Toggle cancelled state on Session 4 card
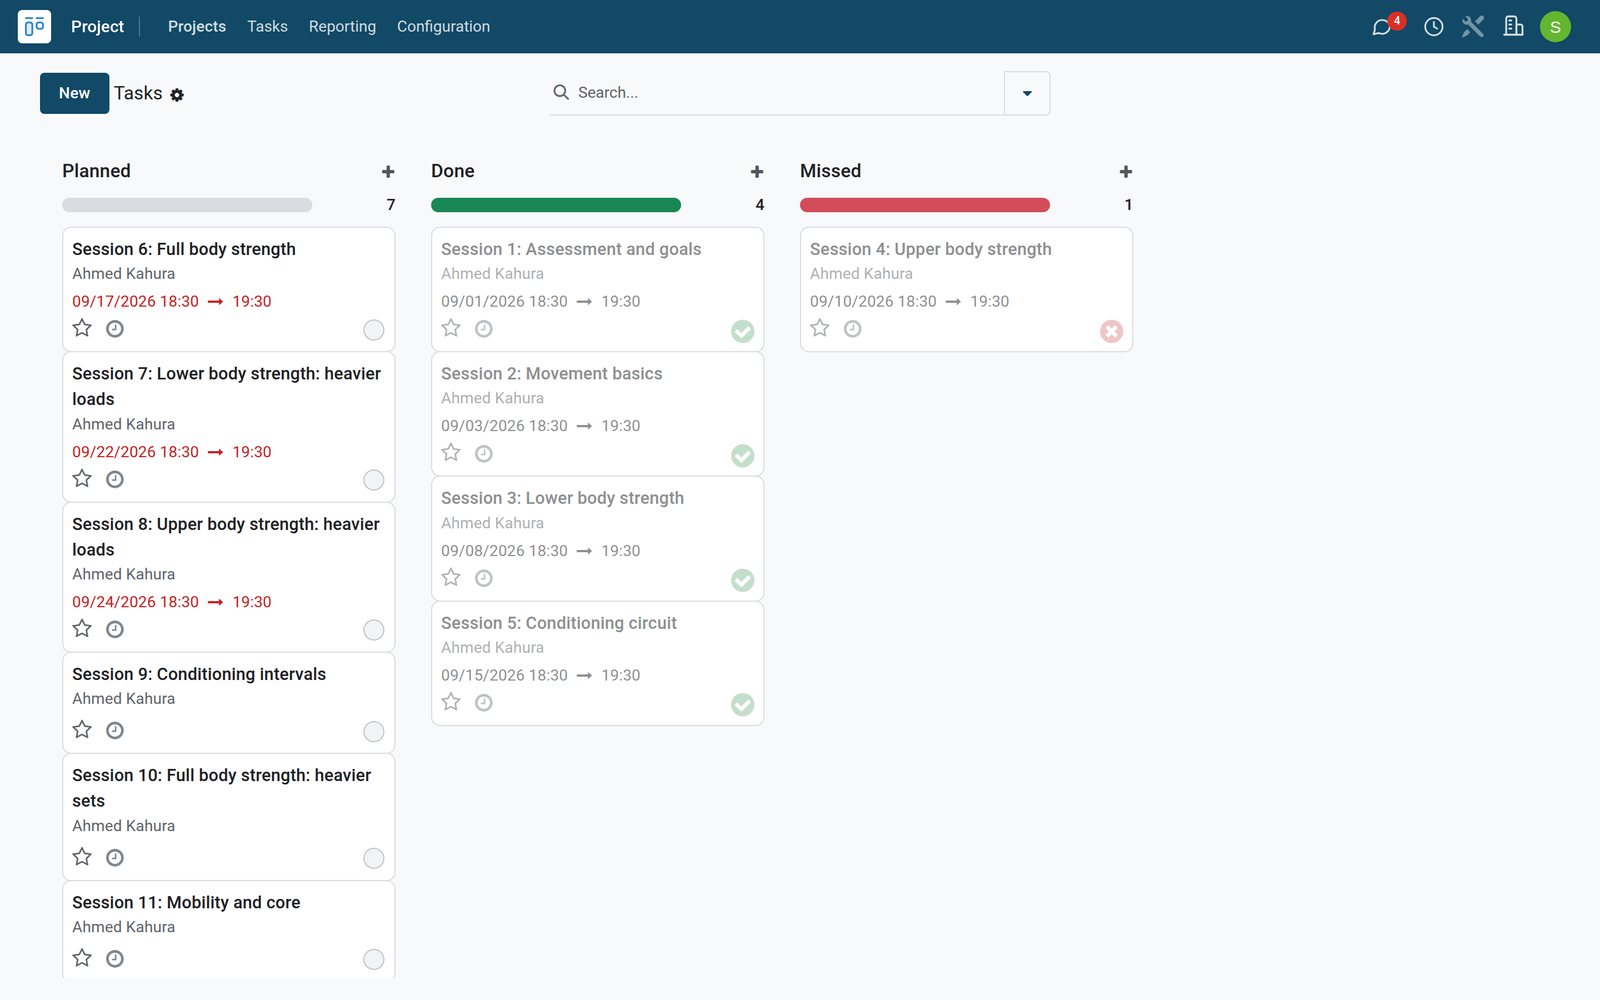 tap(1112, 331)
